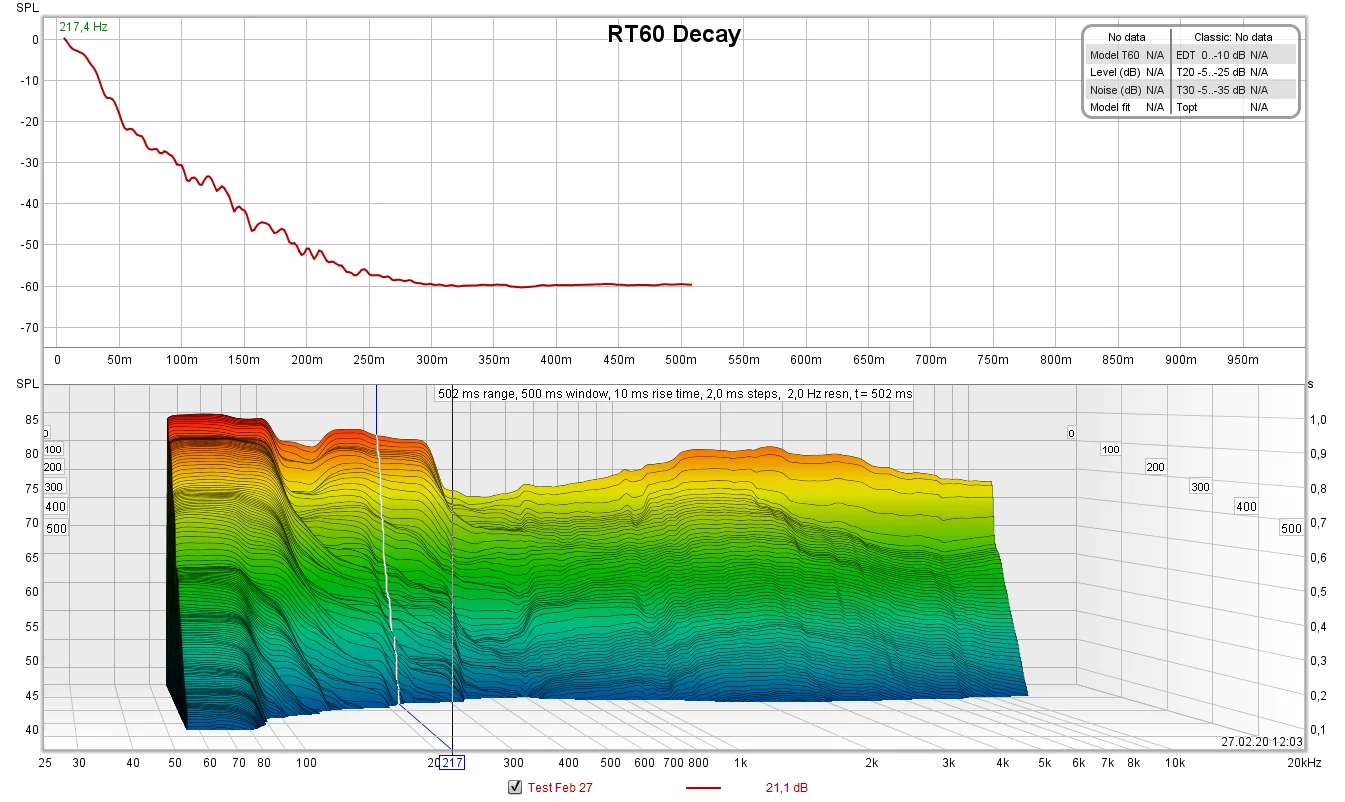Click the 500m mark on time axis
This screenshot has width=1345, height=802.
tap(680, 360)
